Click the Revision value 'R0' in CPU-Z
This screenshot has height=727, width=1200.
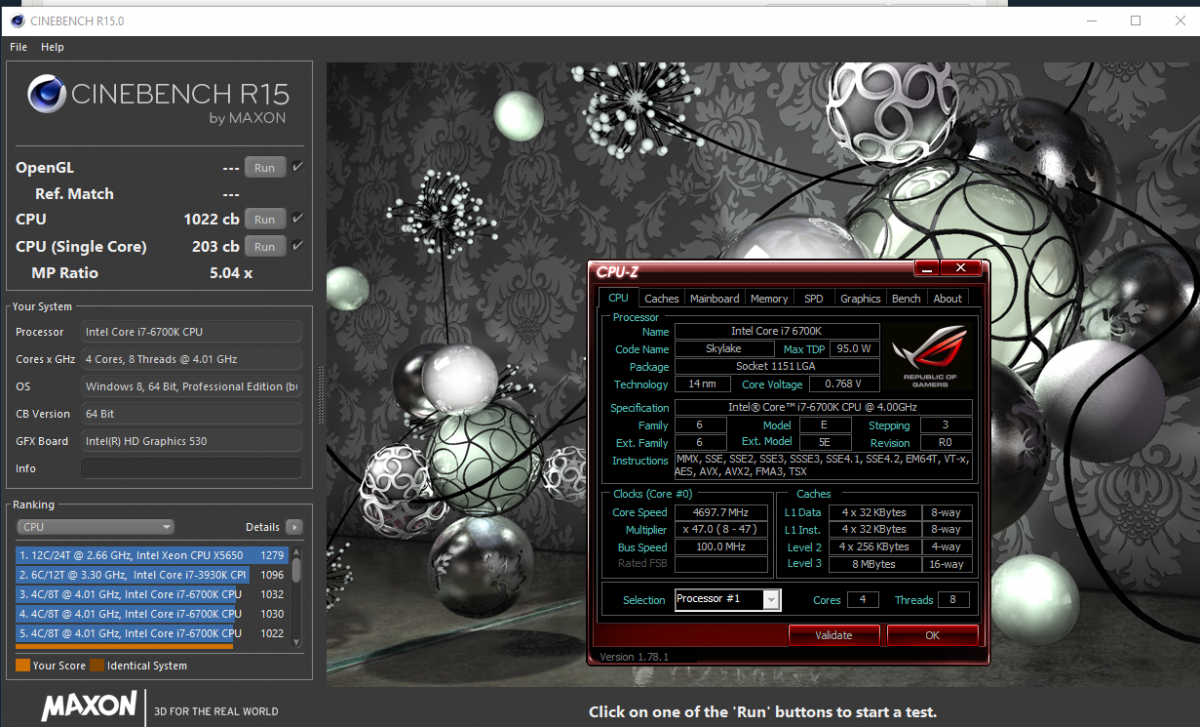944,442
